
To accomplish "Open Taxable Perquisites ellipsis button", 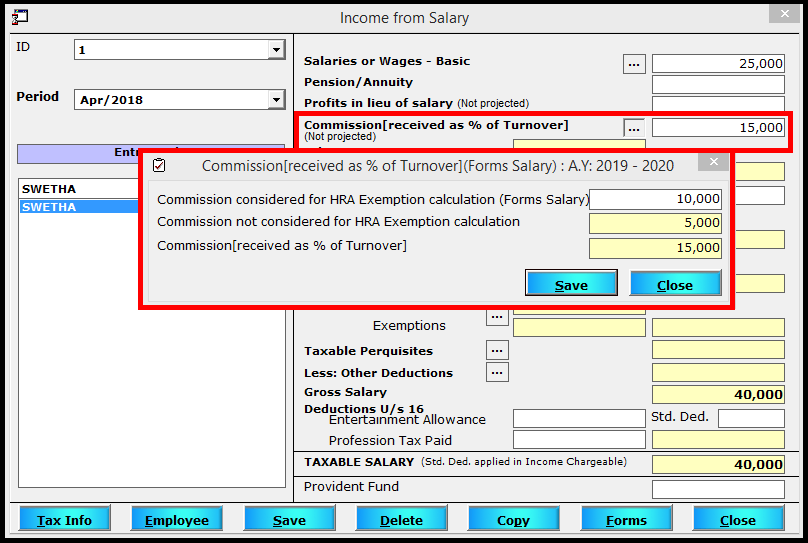I will [x=497, y=350].
